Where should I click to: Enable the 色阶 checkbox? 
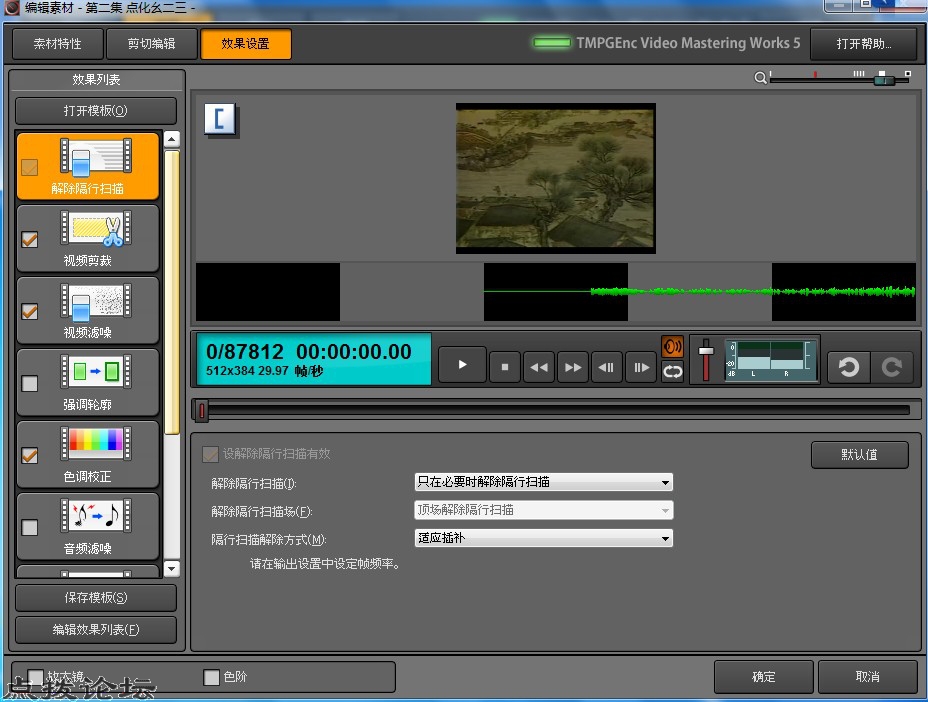pos(211,677)
